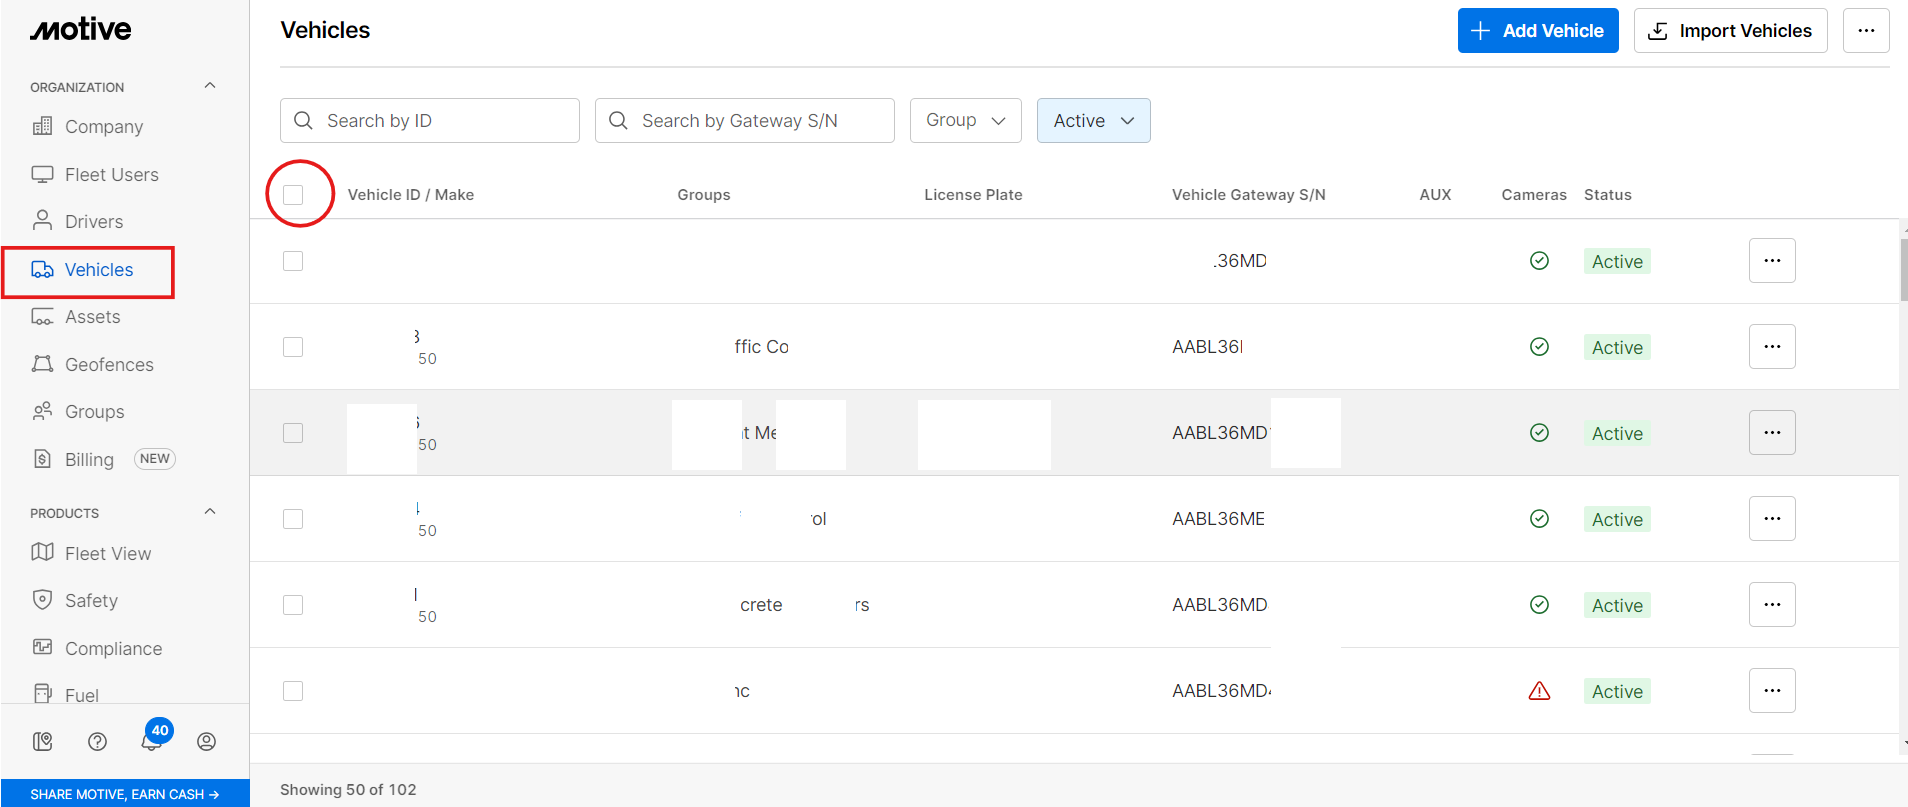Check the crete vehicle row checkbox
Image resolution: width=1908 pixels, height=807 pixels.
[293, 604]
